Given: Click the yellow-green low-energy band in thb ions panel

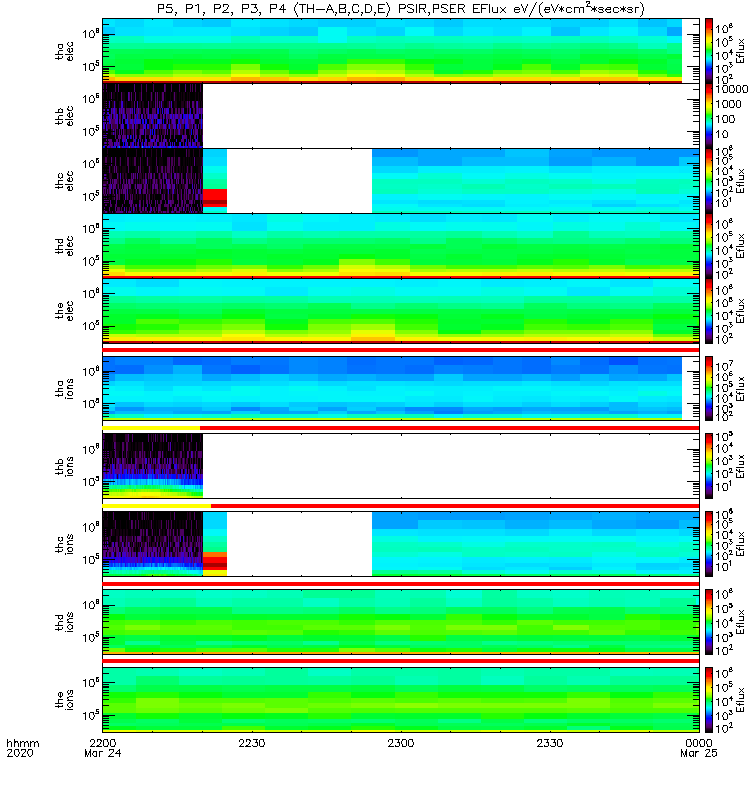Looking at the screenshot, I should click(x=153, y=492).
